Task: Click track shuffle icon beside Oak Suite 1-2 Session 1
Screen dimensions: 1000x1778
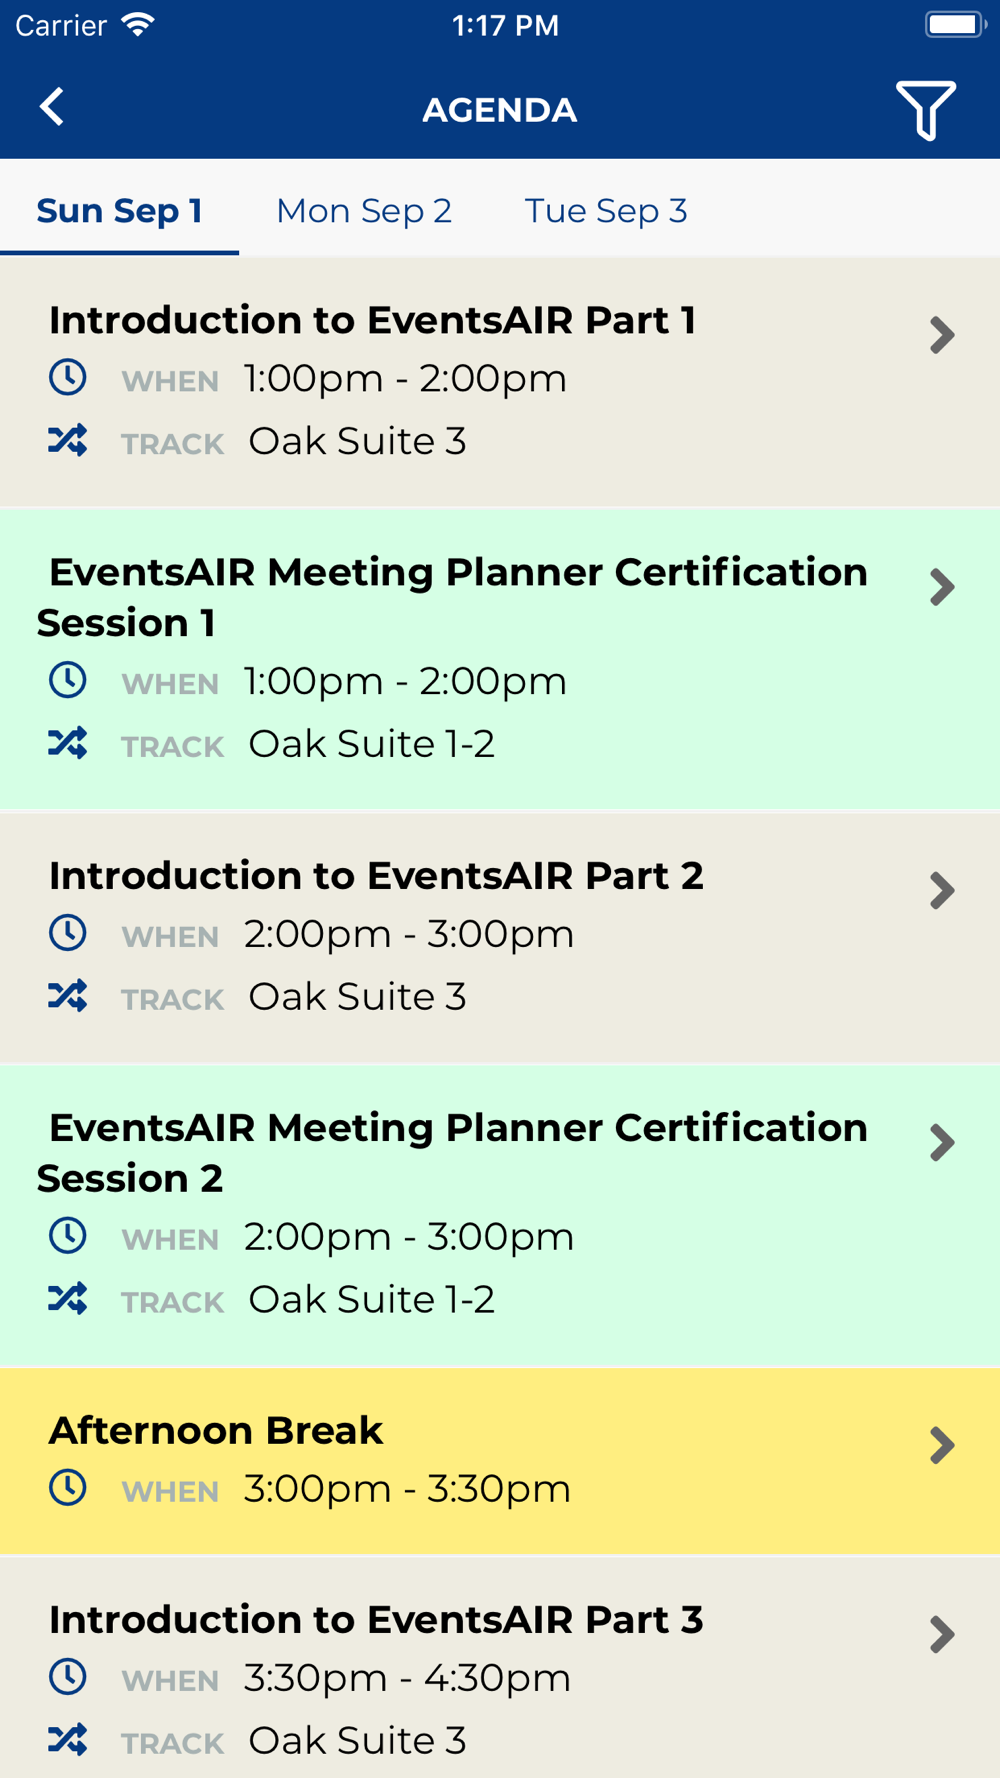Action: click(x=68, y=743)
